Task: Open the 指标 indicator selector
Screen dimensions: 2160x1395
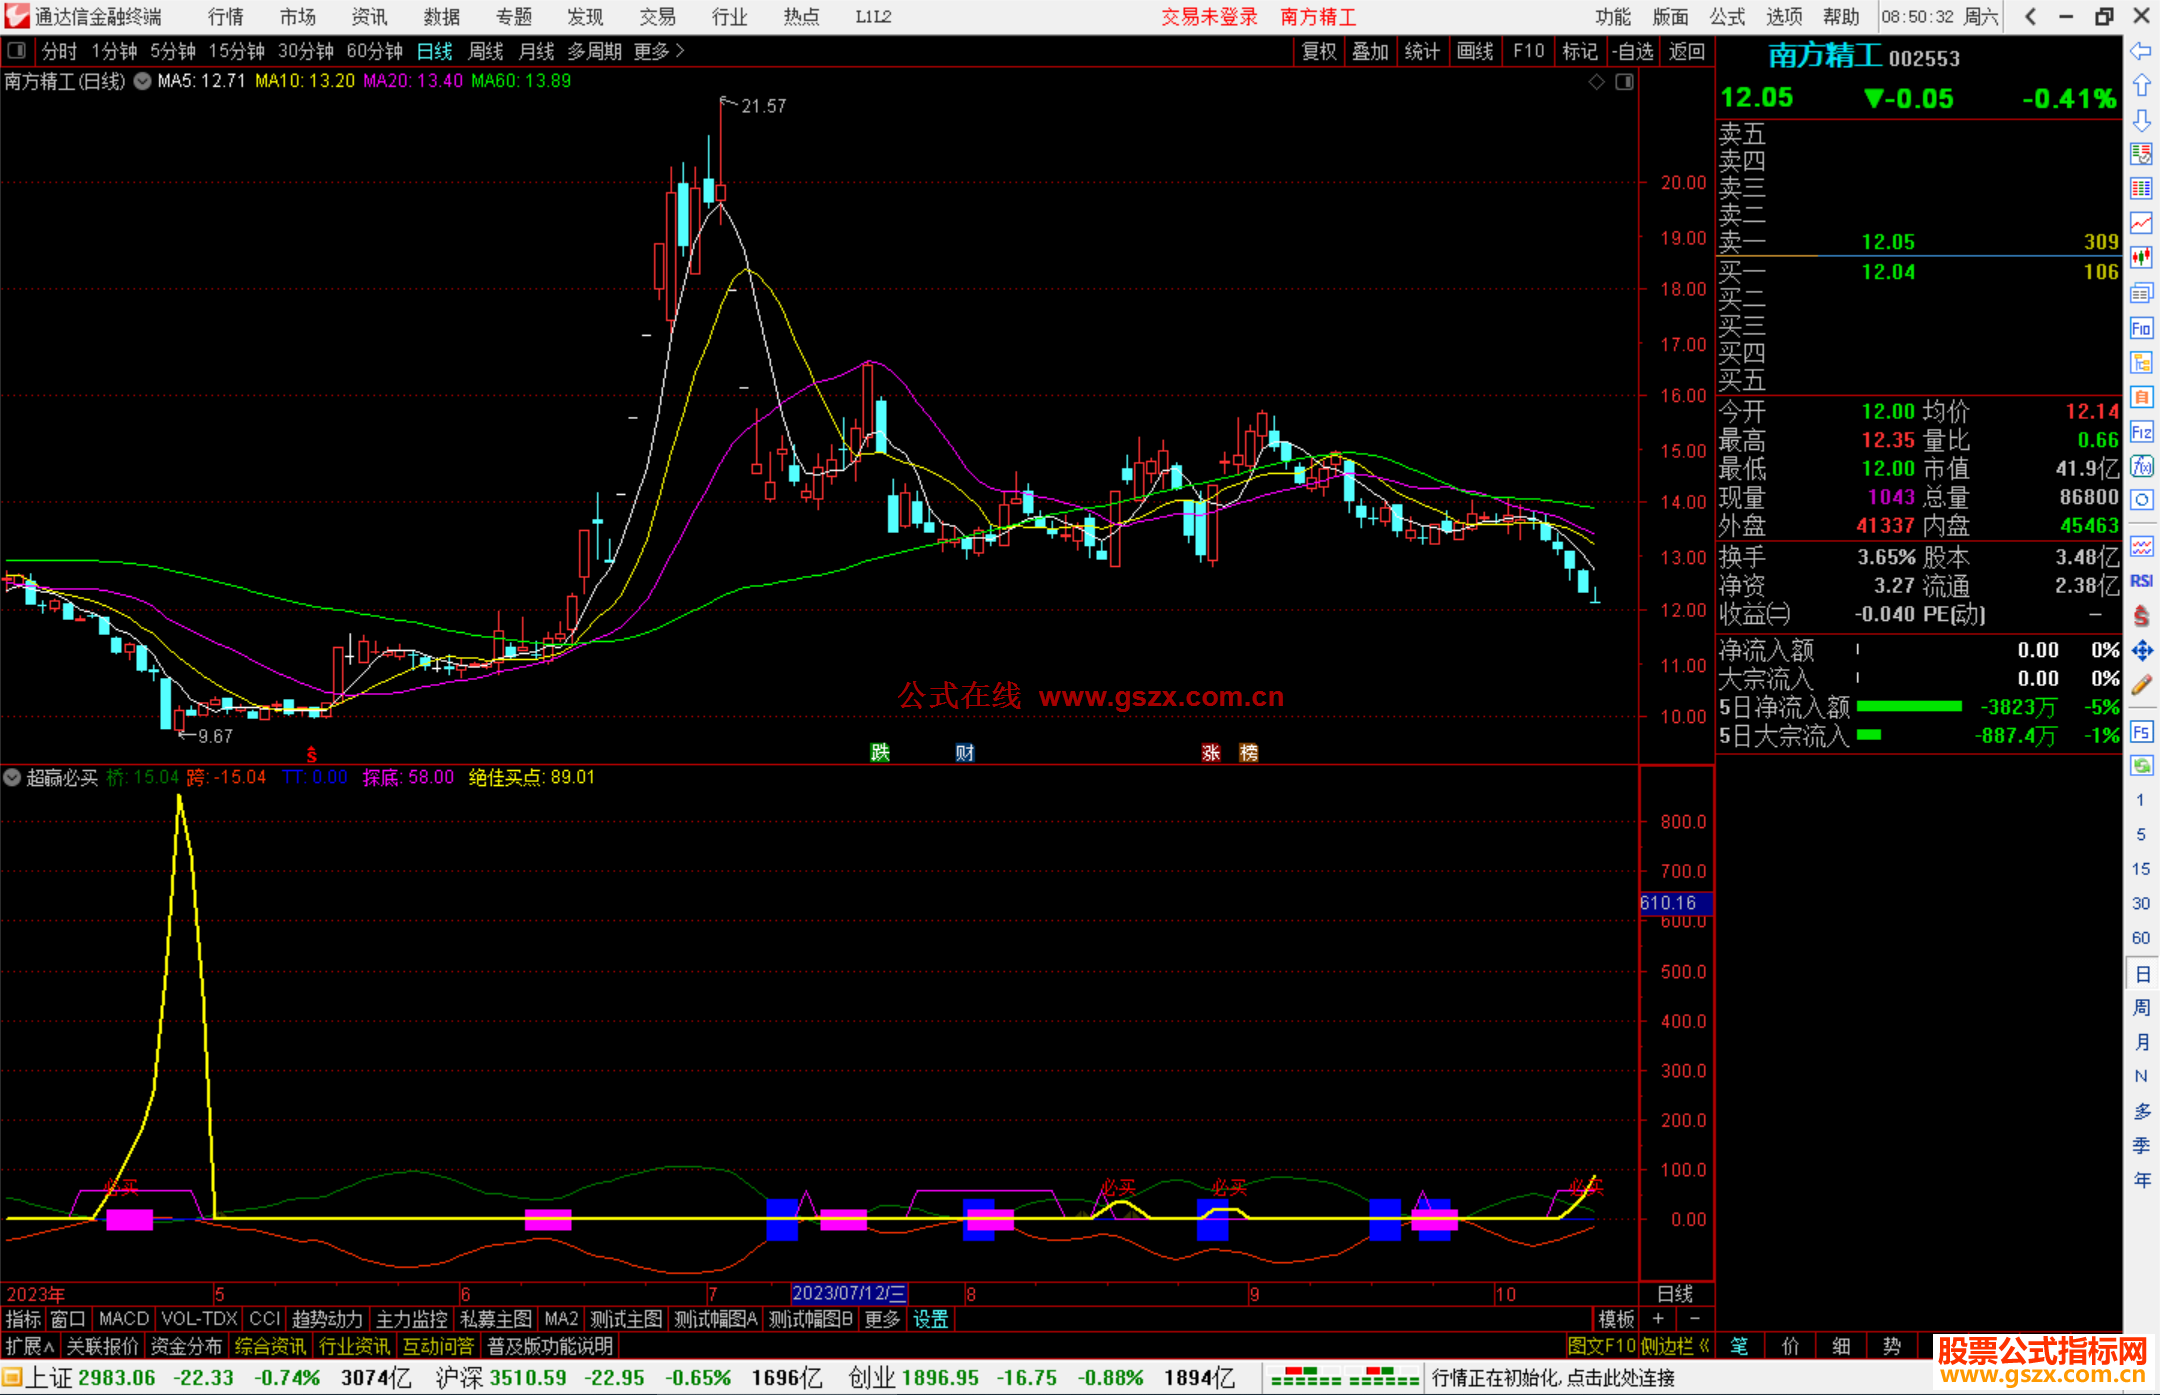Action: coord(23,1319)
